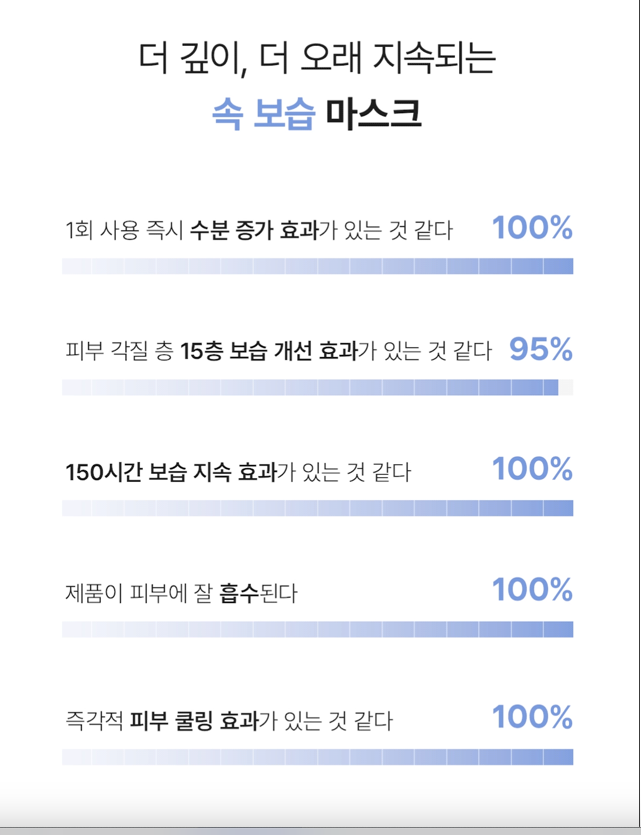Image resolution: width=641 pixels, height=835 pixels.
Task: Click the bold "15층 보습 개선 효과" phrase
Action: click(268, 351)
